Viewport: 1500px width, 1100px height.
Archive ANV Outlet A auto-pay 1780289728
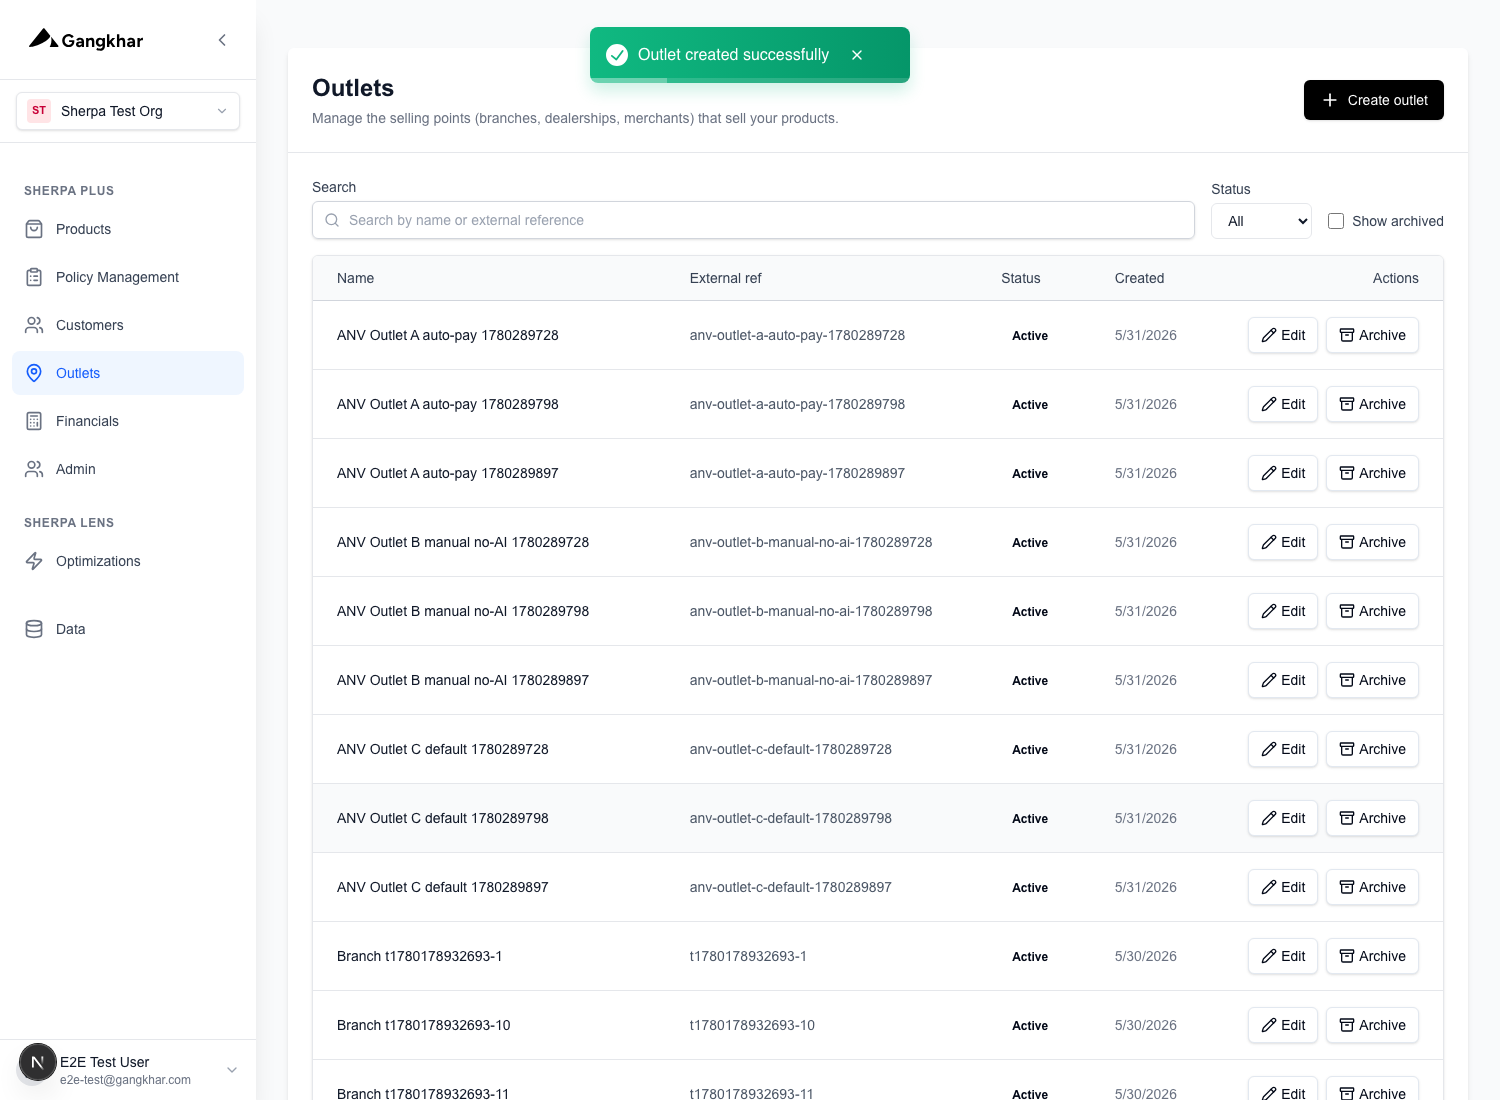[x=1372, y=335]
